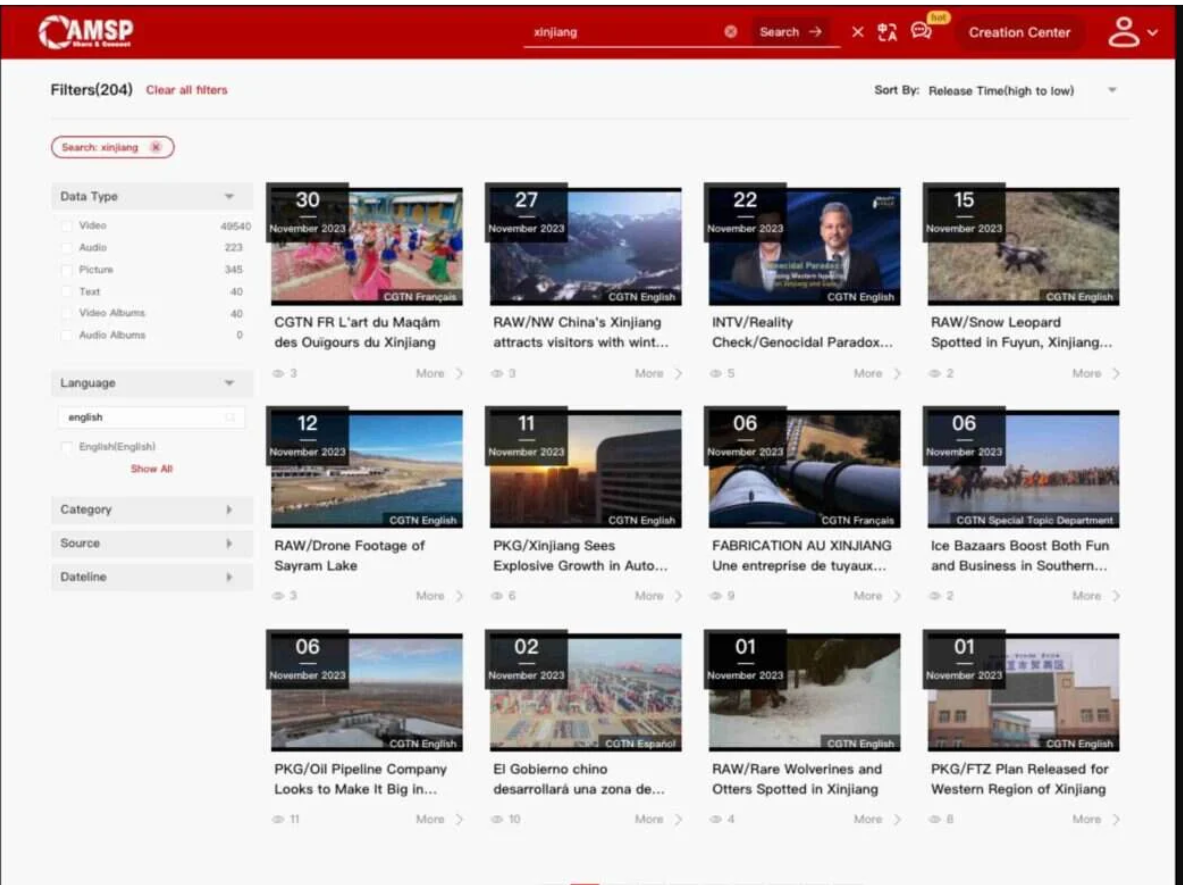The width and height of the screenshot is (1183, 885).
Task: Click view count eye icon for Genocidal Paradox video
Action: coord(716,373)
